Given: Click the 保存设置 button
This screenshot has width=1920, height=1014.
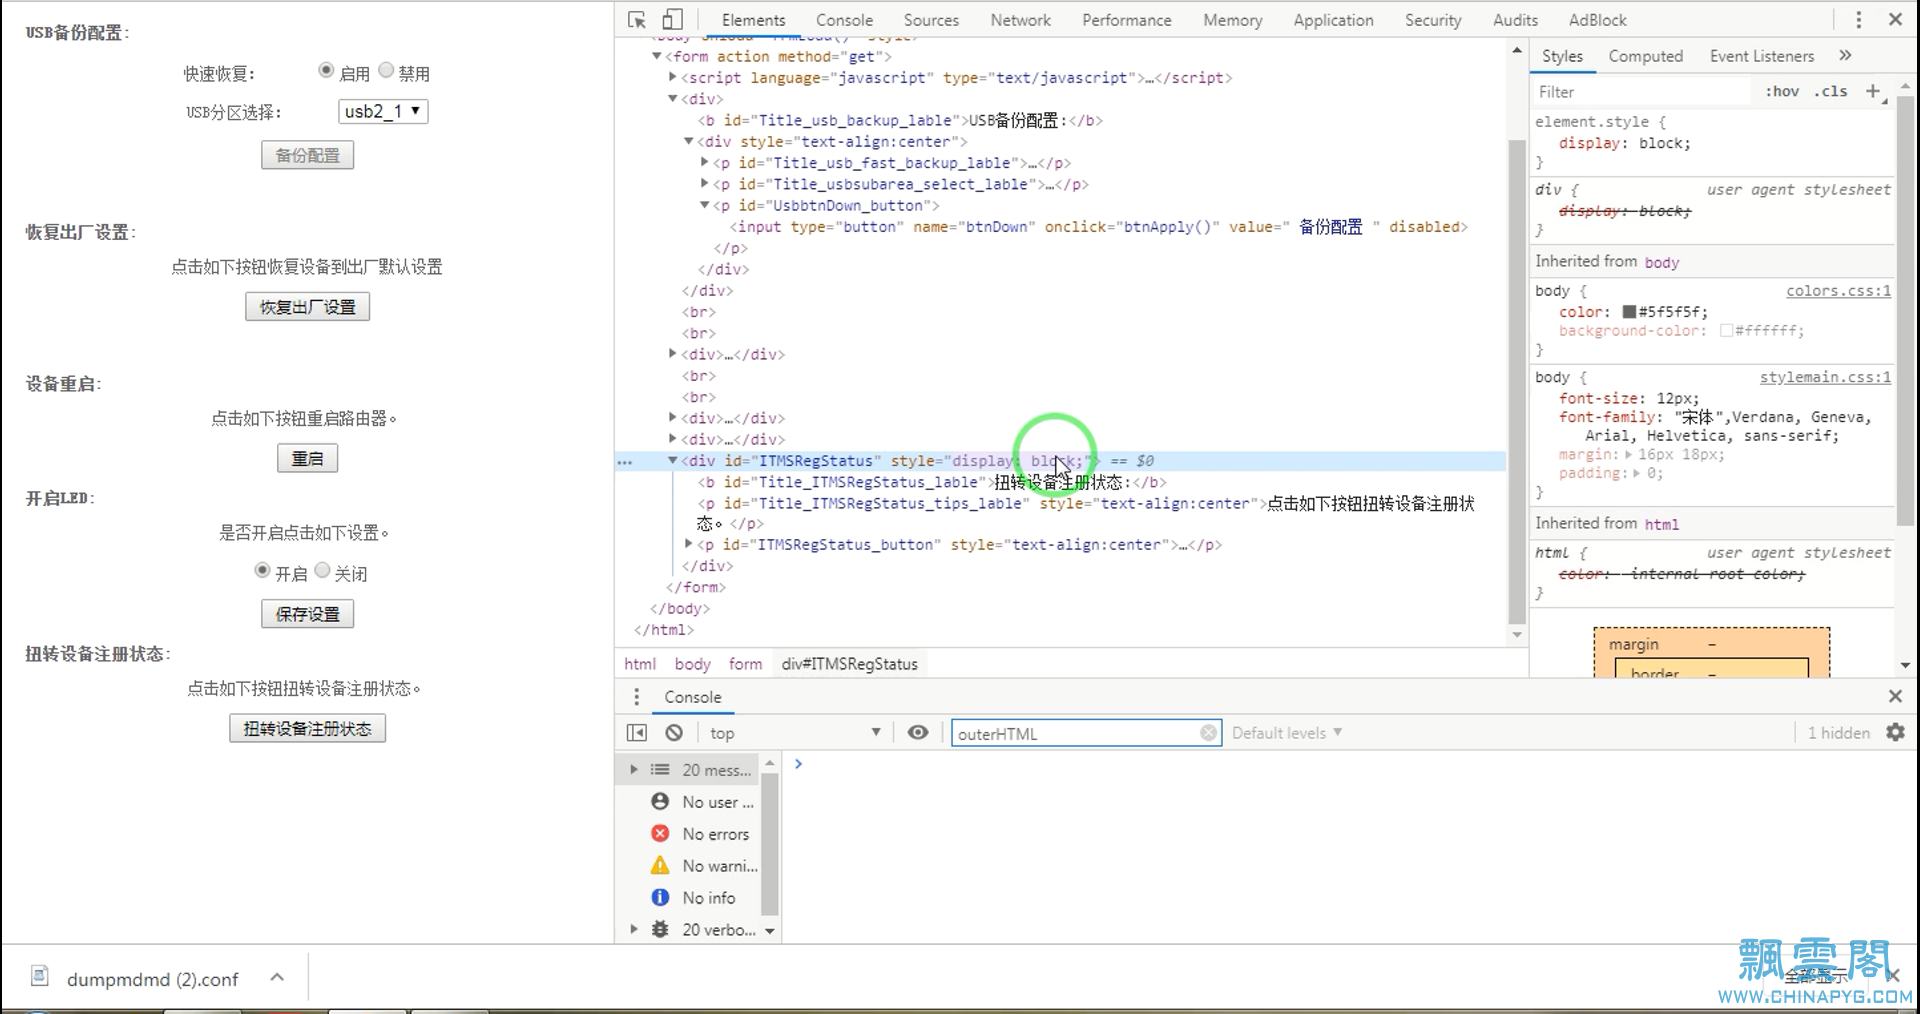Looking at the screenshot, I should click(307, 614).
